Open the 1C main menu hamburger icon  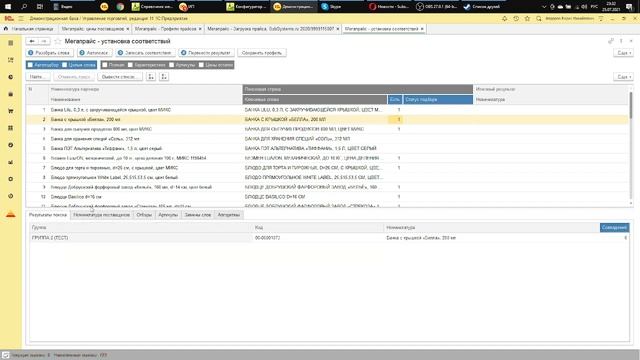(21, 18)
